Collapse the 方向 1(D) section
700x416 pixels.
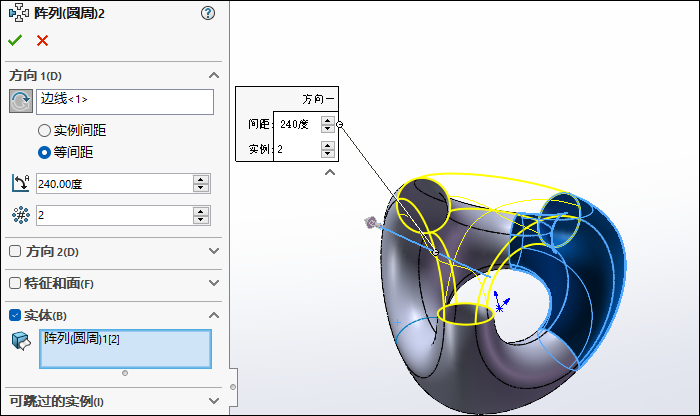(x=214, y=75)
